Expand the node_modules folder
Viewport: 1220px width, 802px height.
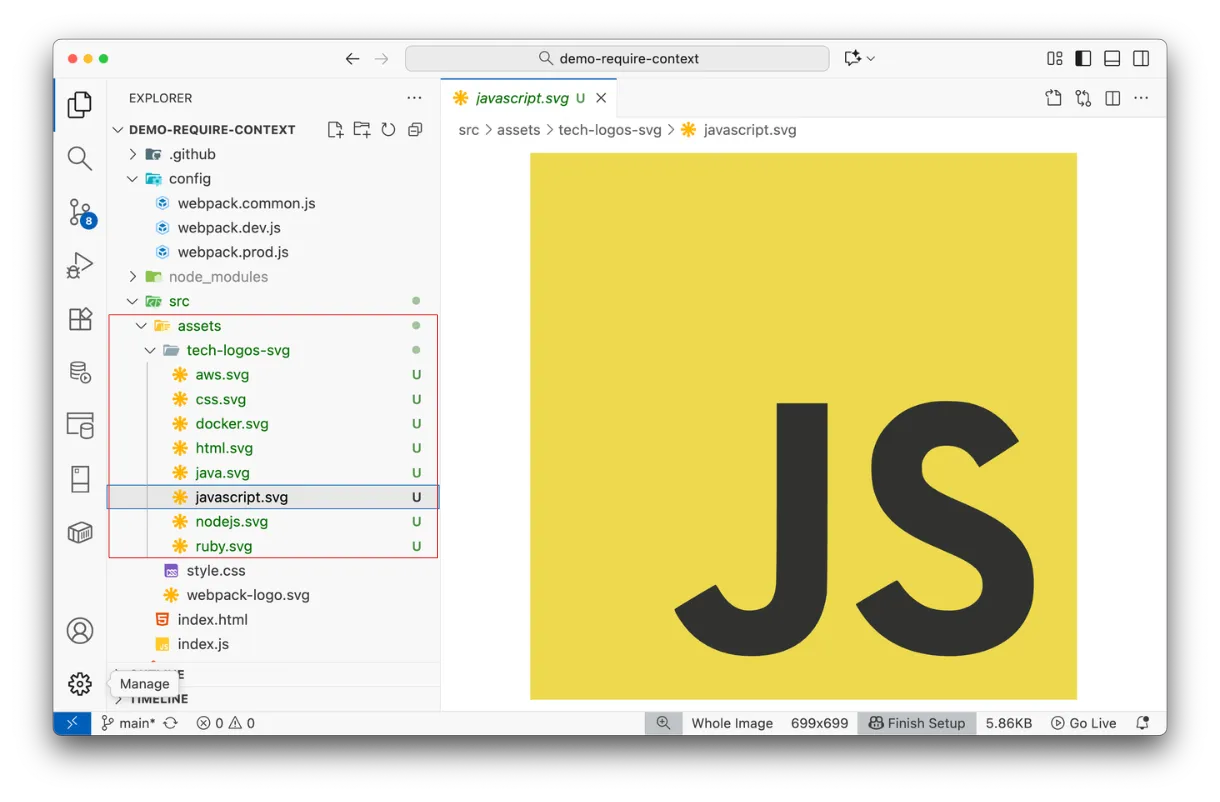pos(133,277)
